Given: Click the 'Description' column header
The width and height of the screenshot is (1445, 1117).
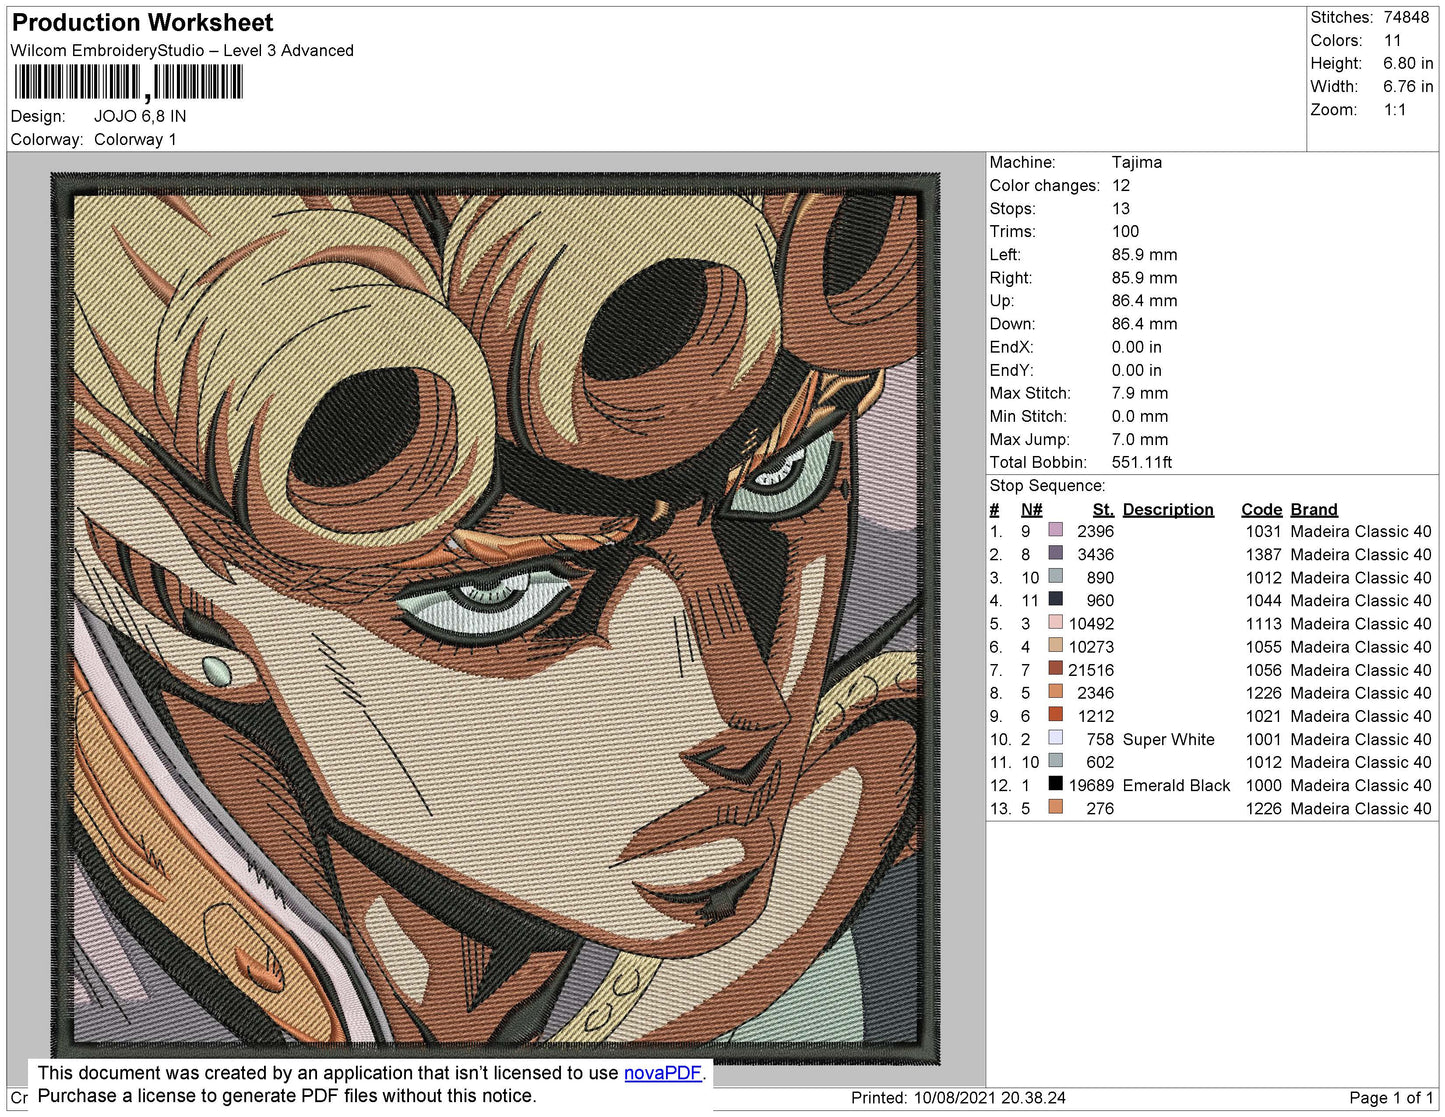Looking at the screenshot, I should pos(1168,509).
